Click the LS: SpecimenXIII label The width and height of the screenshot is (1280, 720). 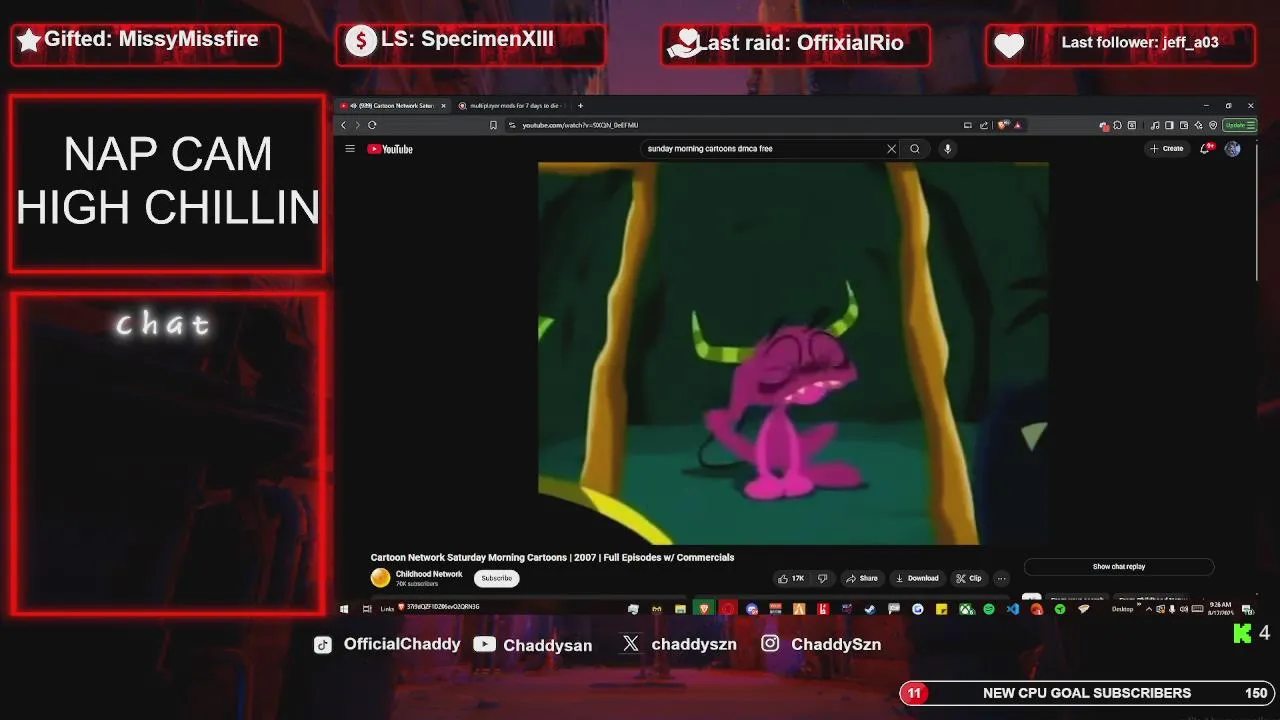pos(467,39)
